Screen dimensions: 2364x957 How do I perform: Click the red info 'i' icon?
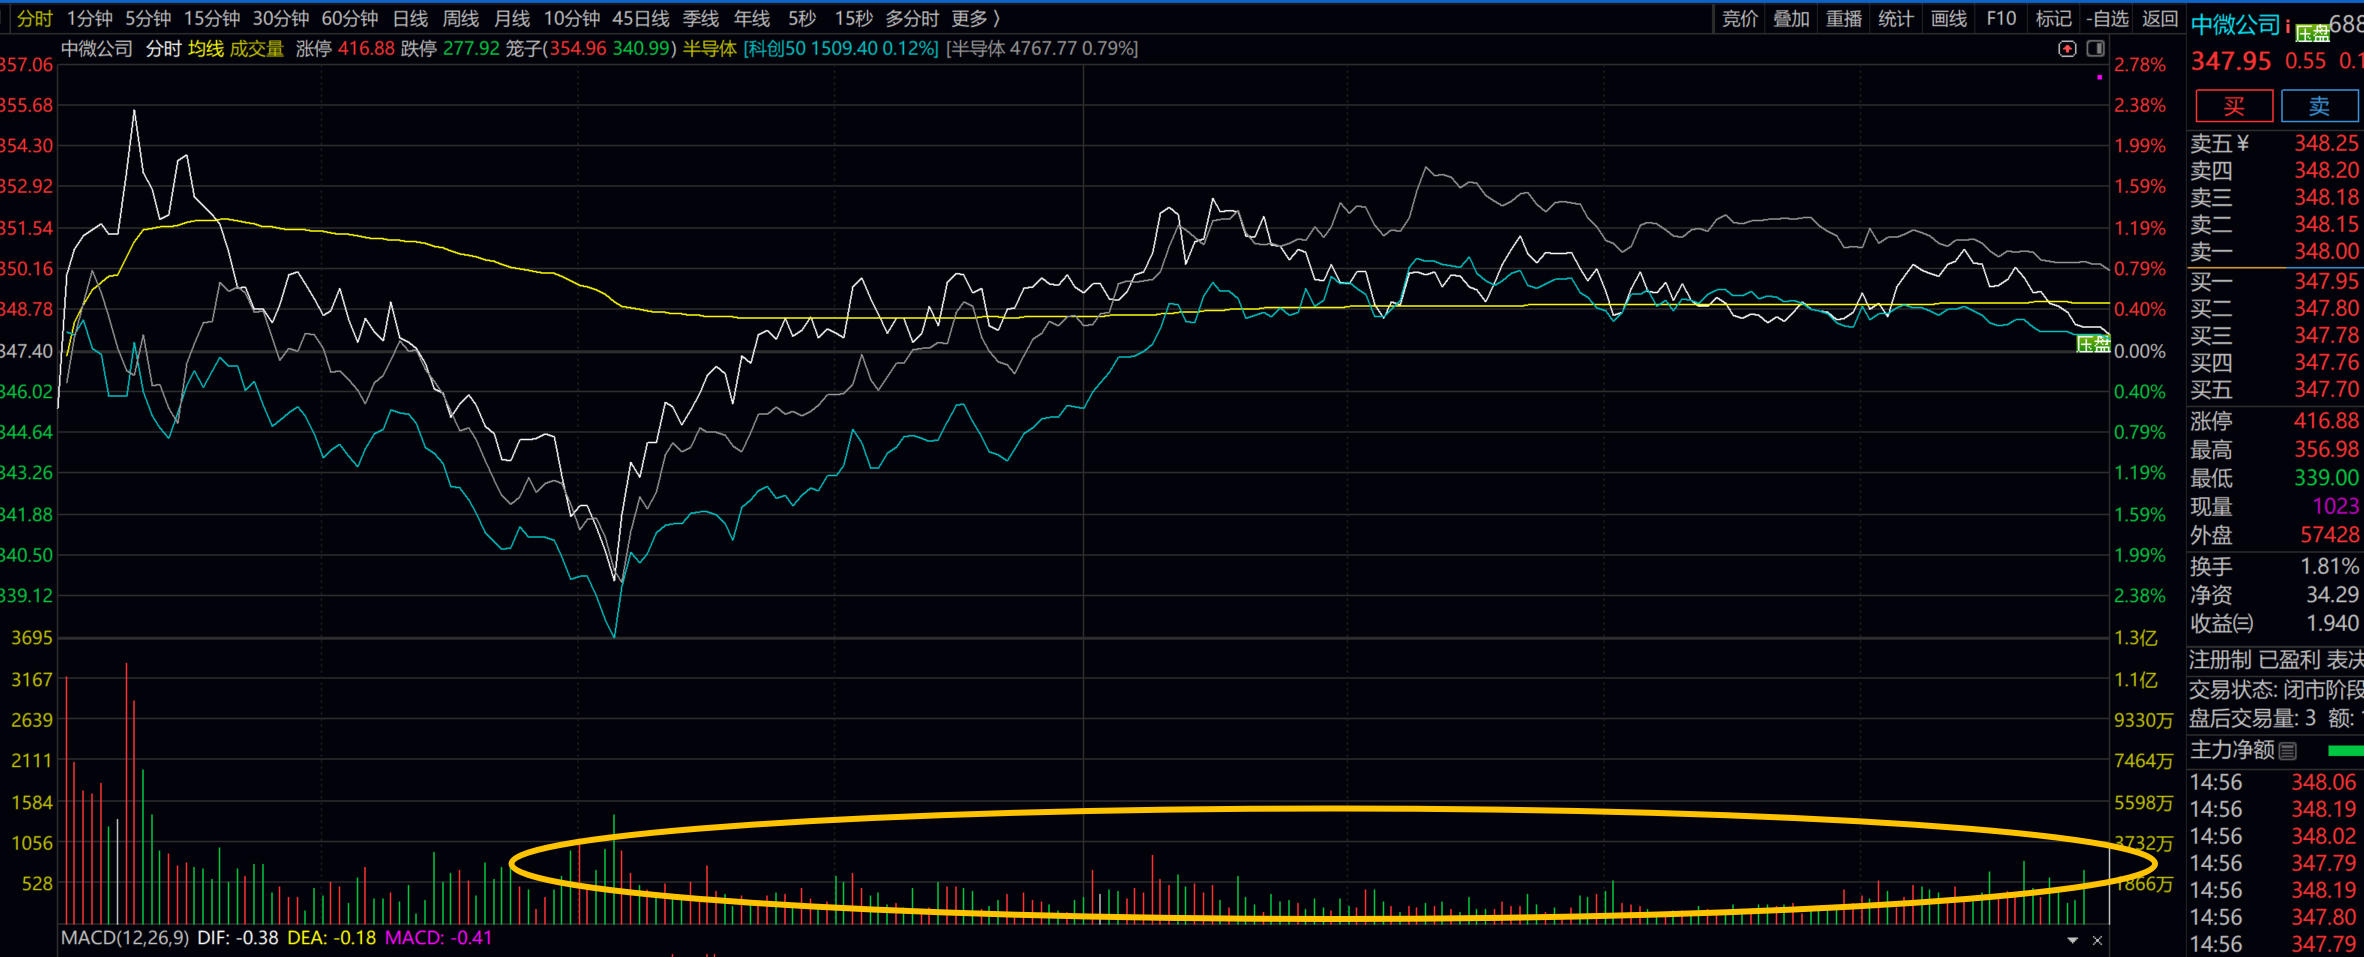(2287, 26)
